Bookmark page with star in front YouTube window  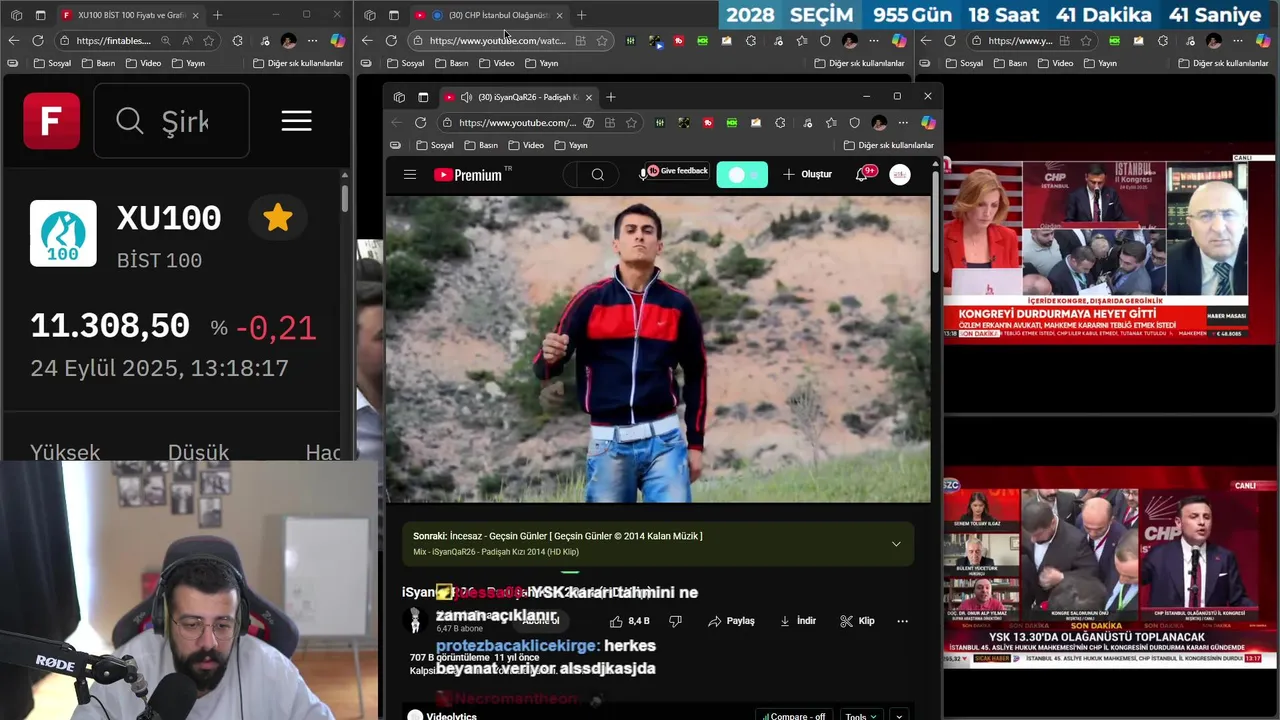631,122
